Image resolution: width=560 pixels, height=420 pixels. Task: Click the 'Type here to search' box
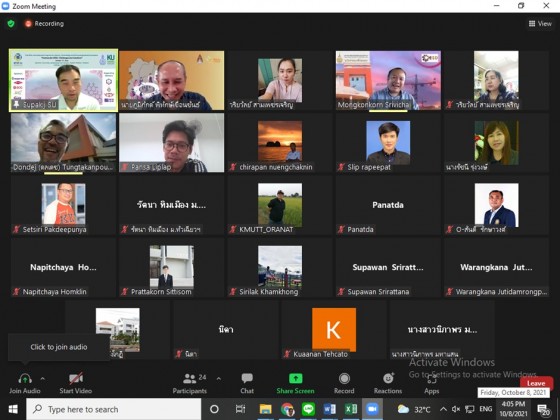click(114, 409)
